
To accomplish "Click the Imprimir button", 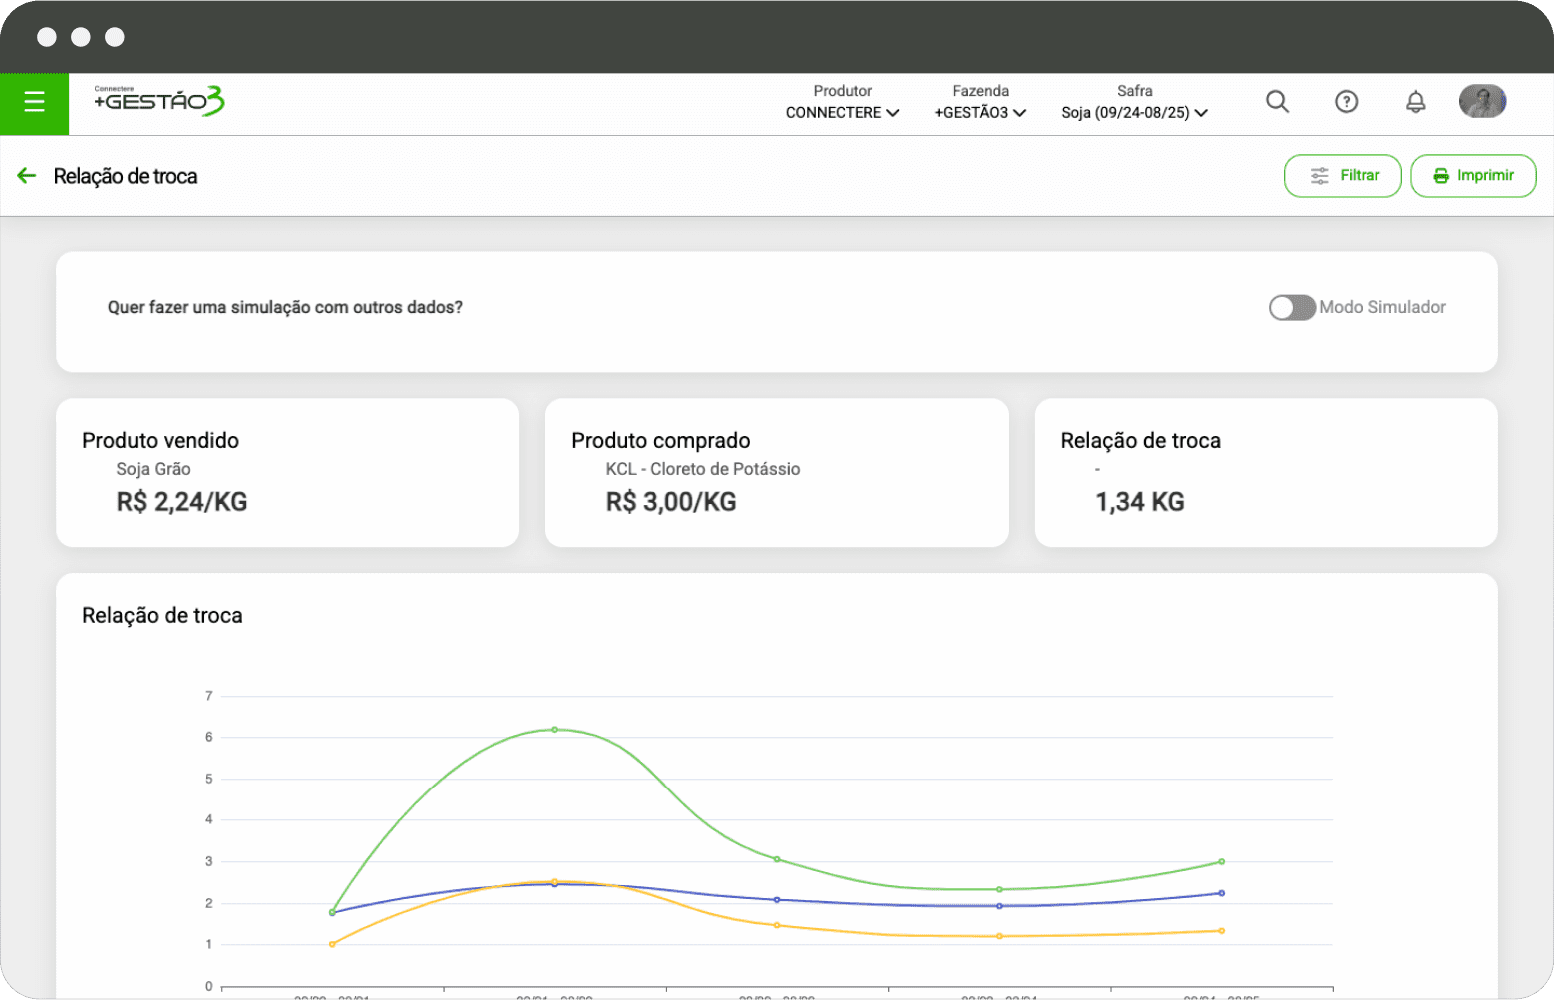I will [x=1472, y=176].
